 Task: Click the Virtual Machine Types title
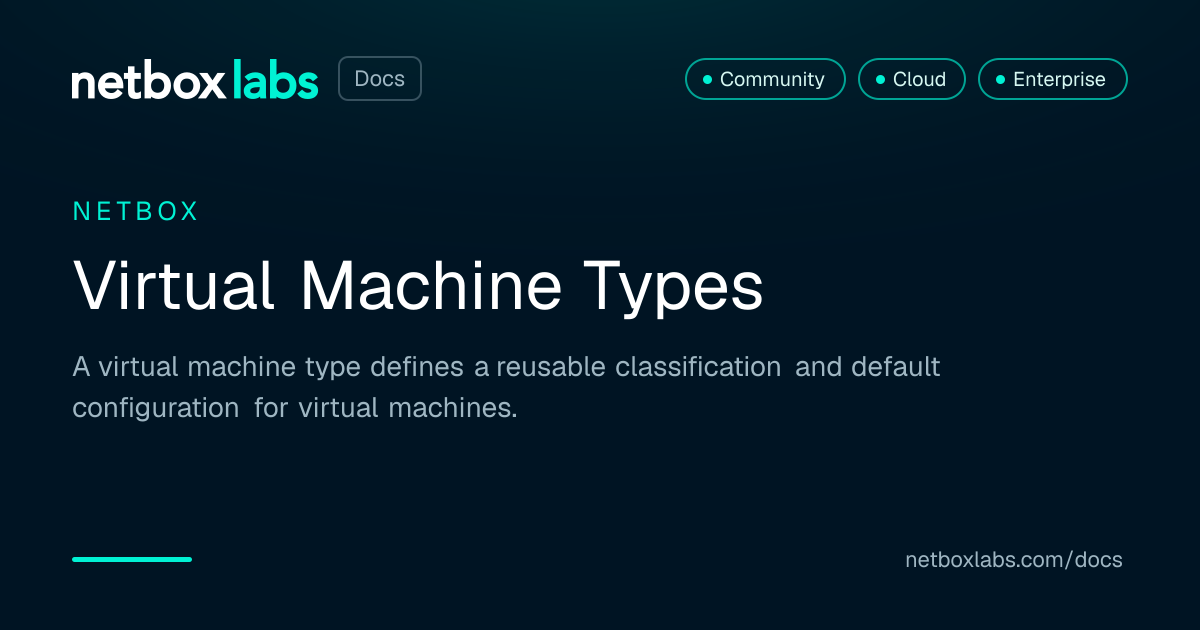[x=418, y=288]
